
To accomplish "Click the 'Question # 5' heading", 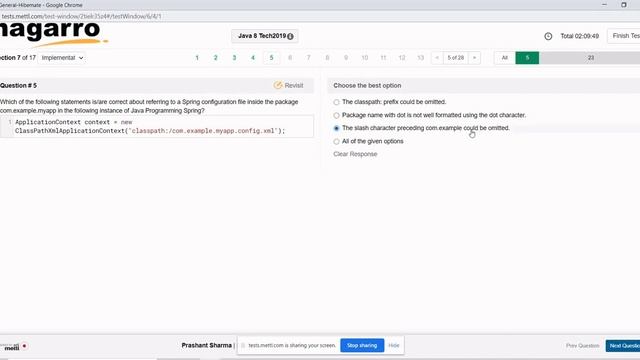I will click(18, 86).
